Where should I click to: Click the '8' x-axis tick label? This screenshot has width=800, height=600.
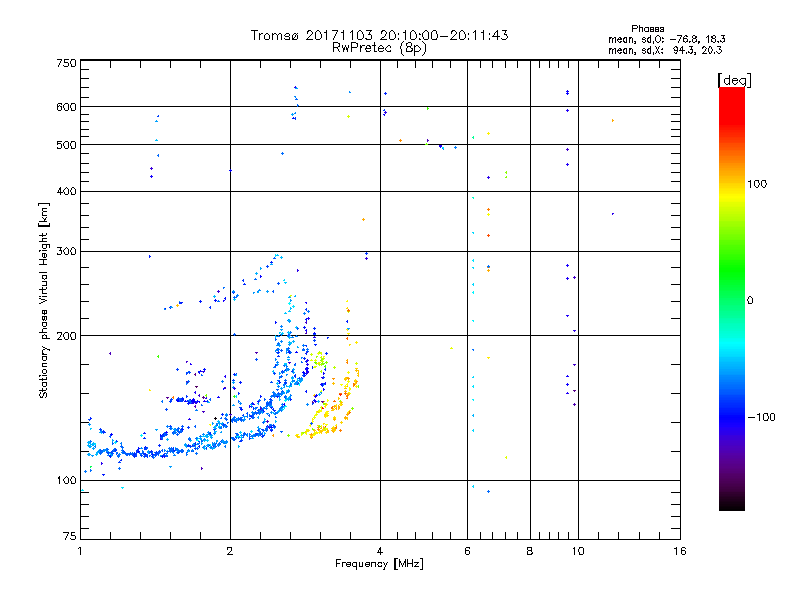(x=530, y=551)
